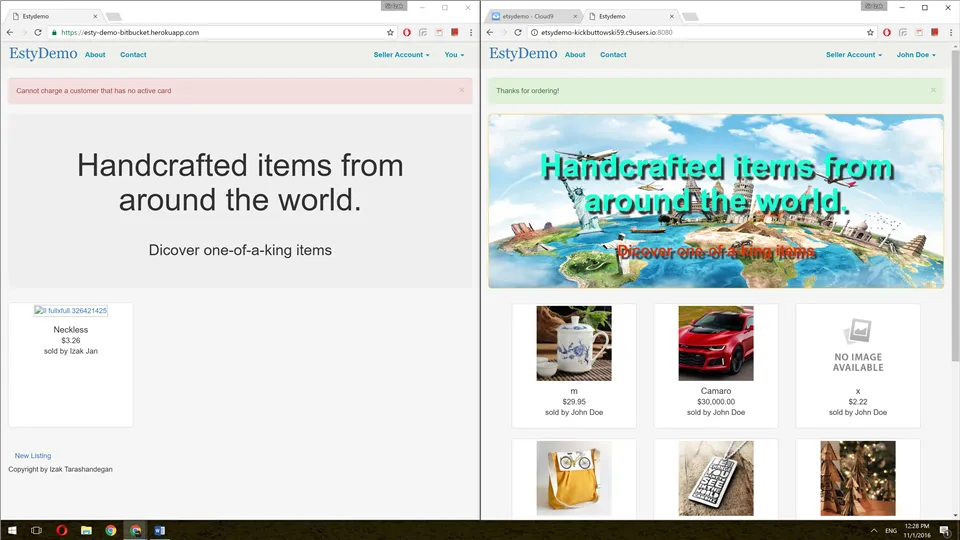Open About page in right window

tap(575, 54)
